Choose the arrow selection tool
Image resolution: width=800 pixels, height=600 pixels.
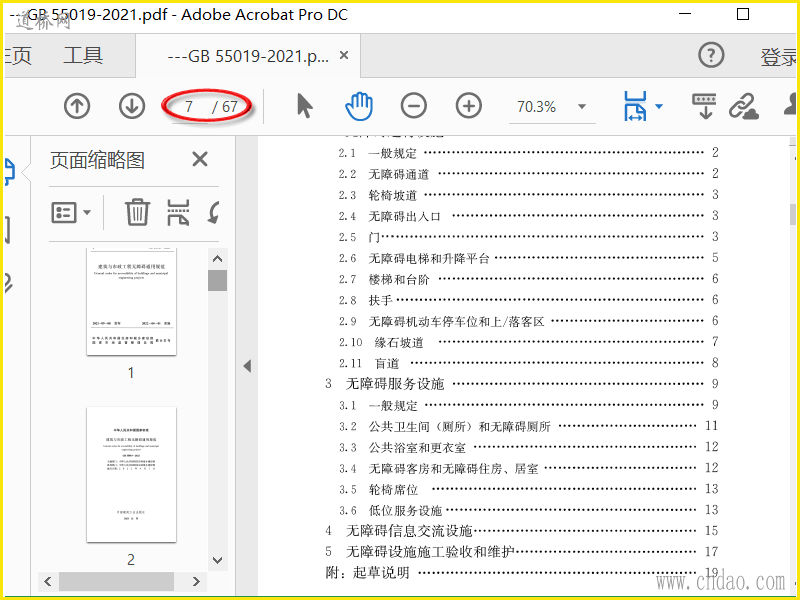305,106
